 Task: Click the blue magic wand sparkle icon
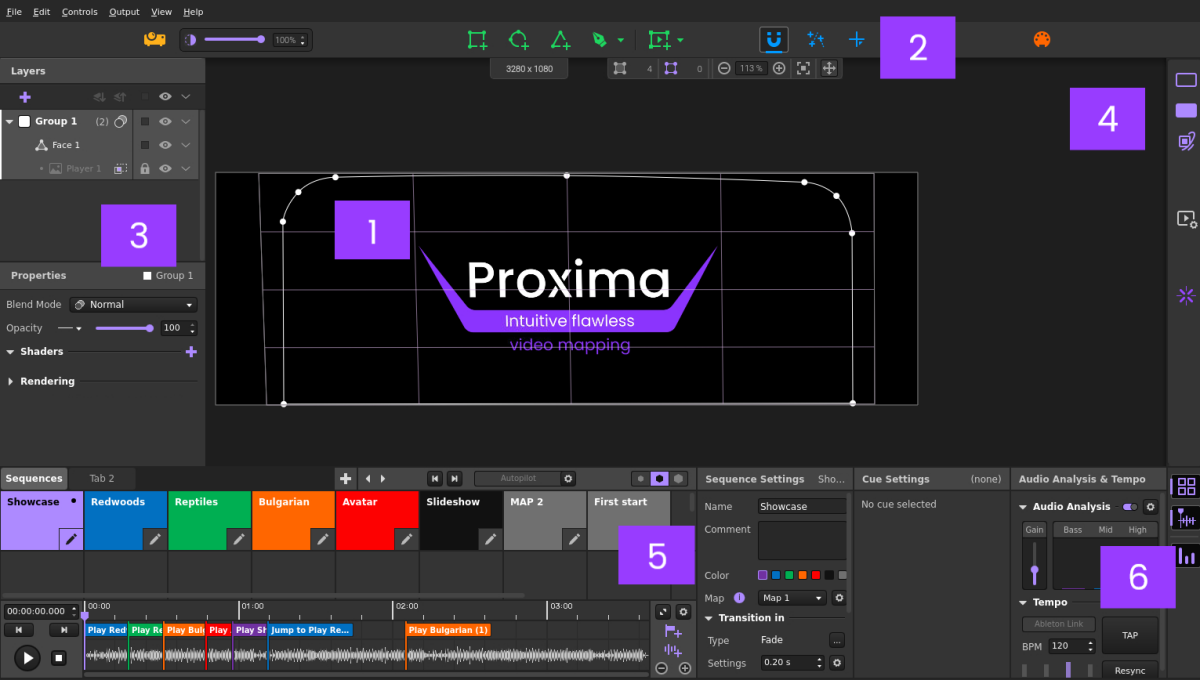coord(816,39)
